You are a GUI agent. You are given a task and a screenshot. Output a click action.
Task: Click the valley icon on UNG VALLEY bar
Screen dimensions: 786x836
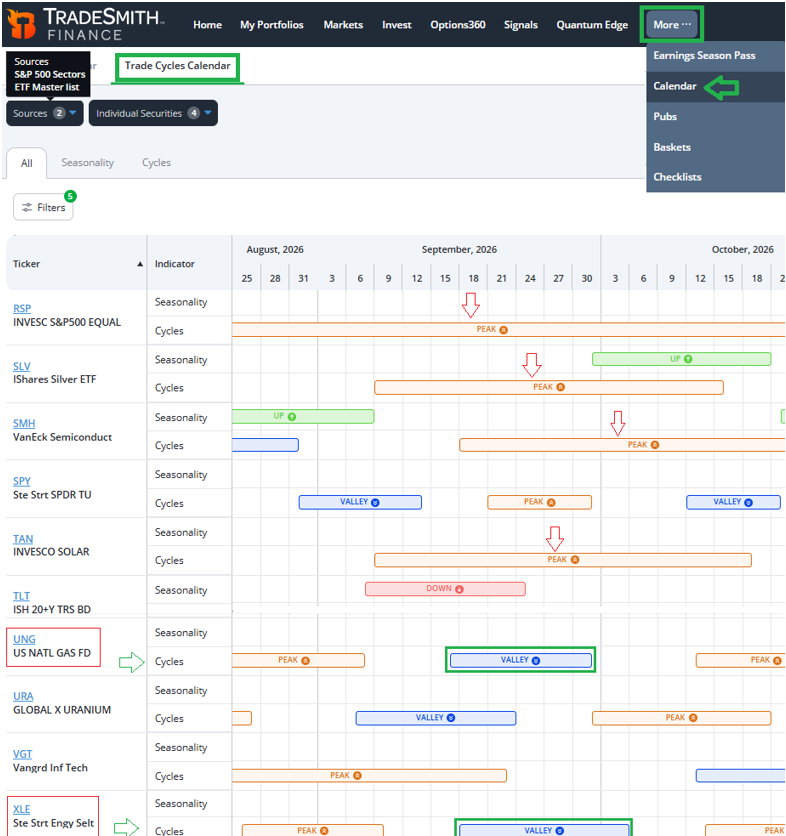[536, 661]
